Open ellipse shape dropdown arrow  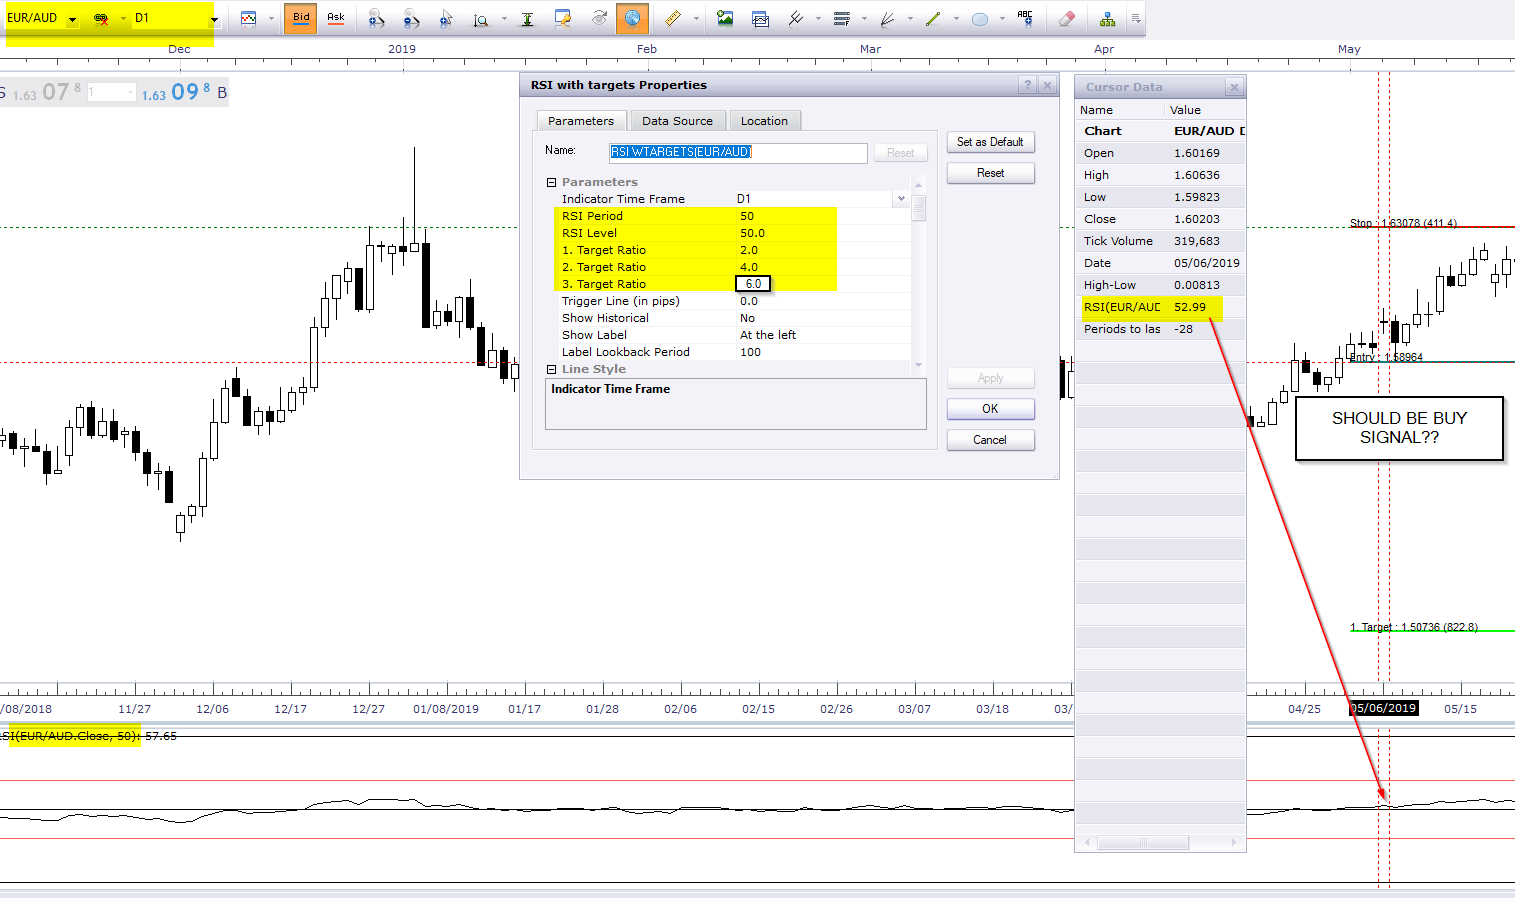(1002, 18)
